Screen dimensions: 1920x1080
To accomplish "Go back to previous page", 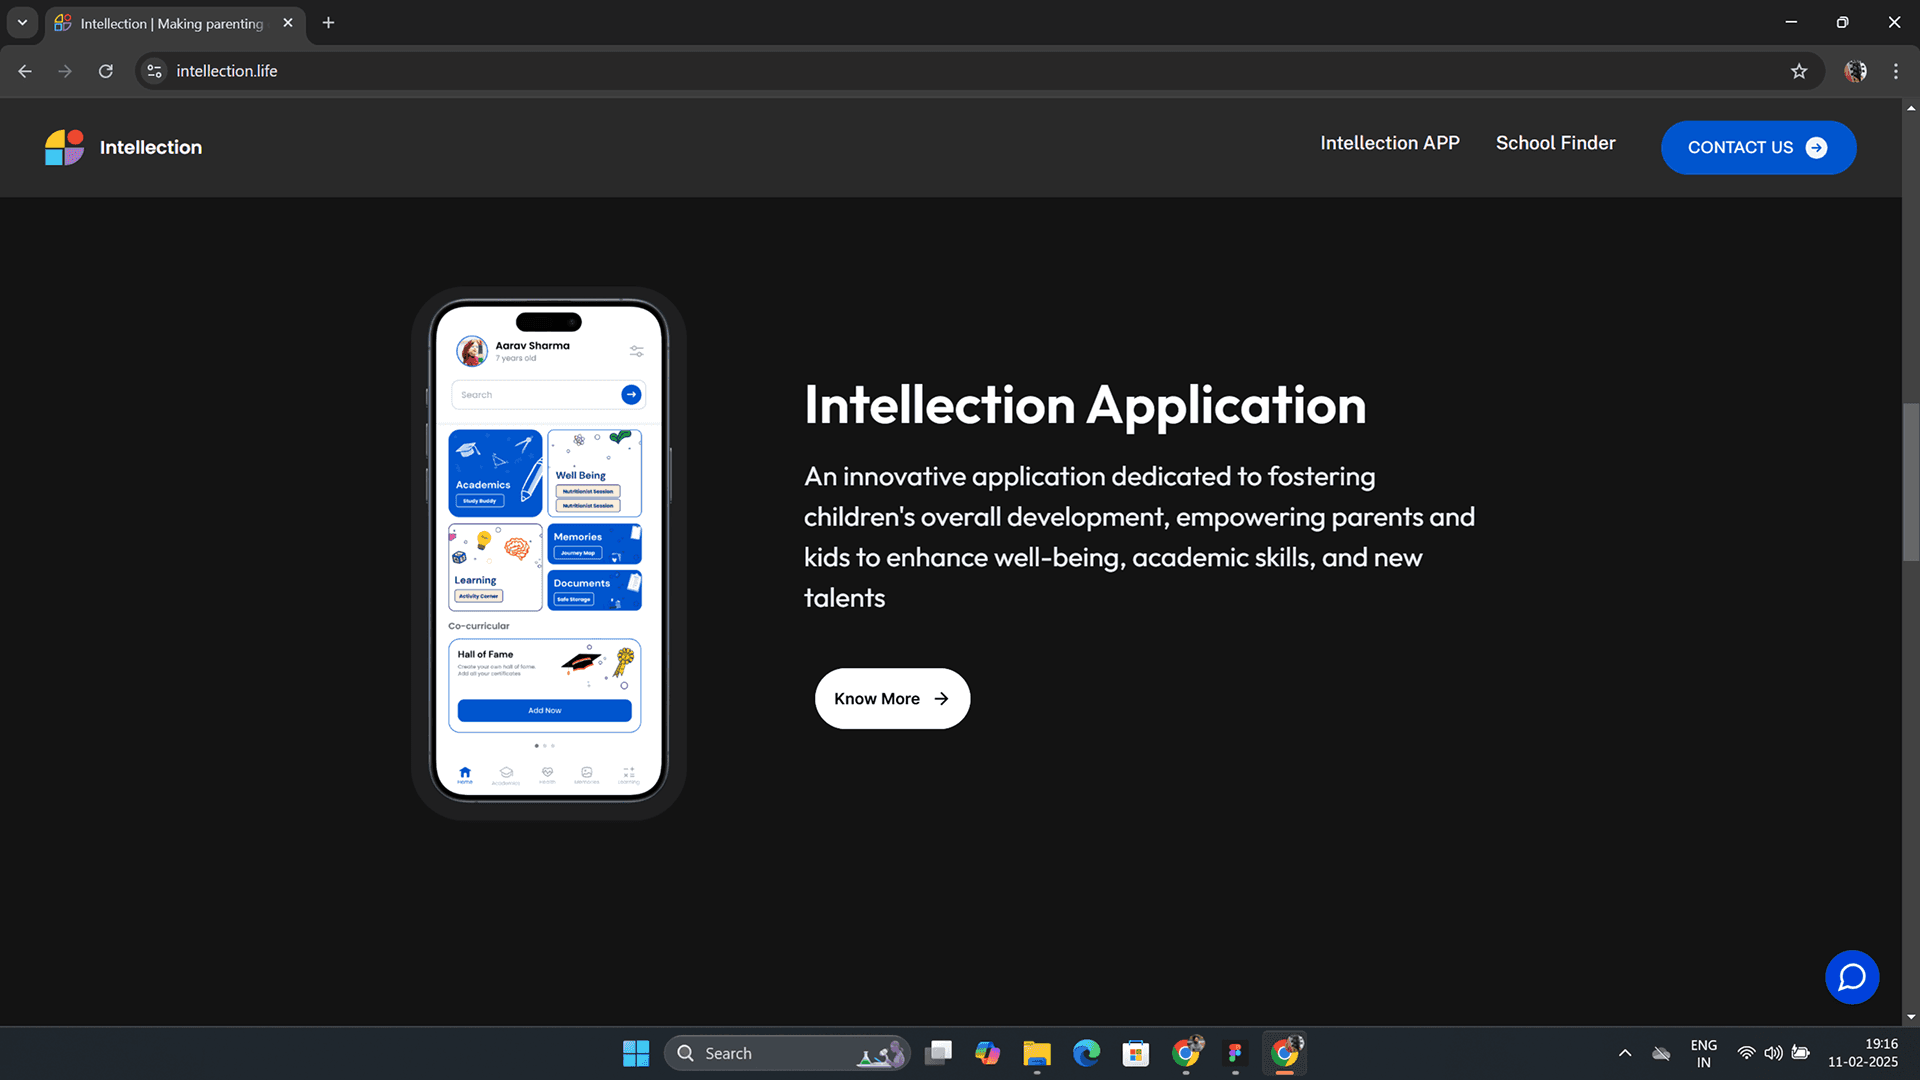I will 25,71.
